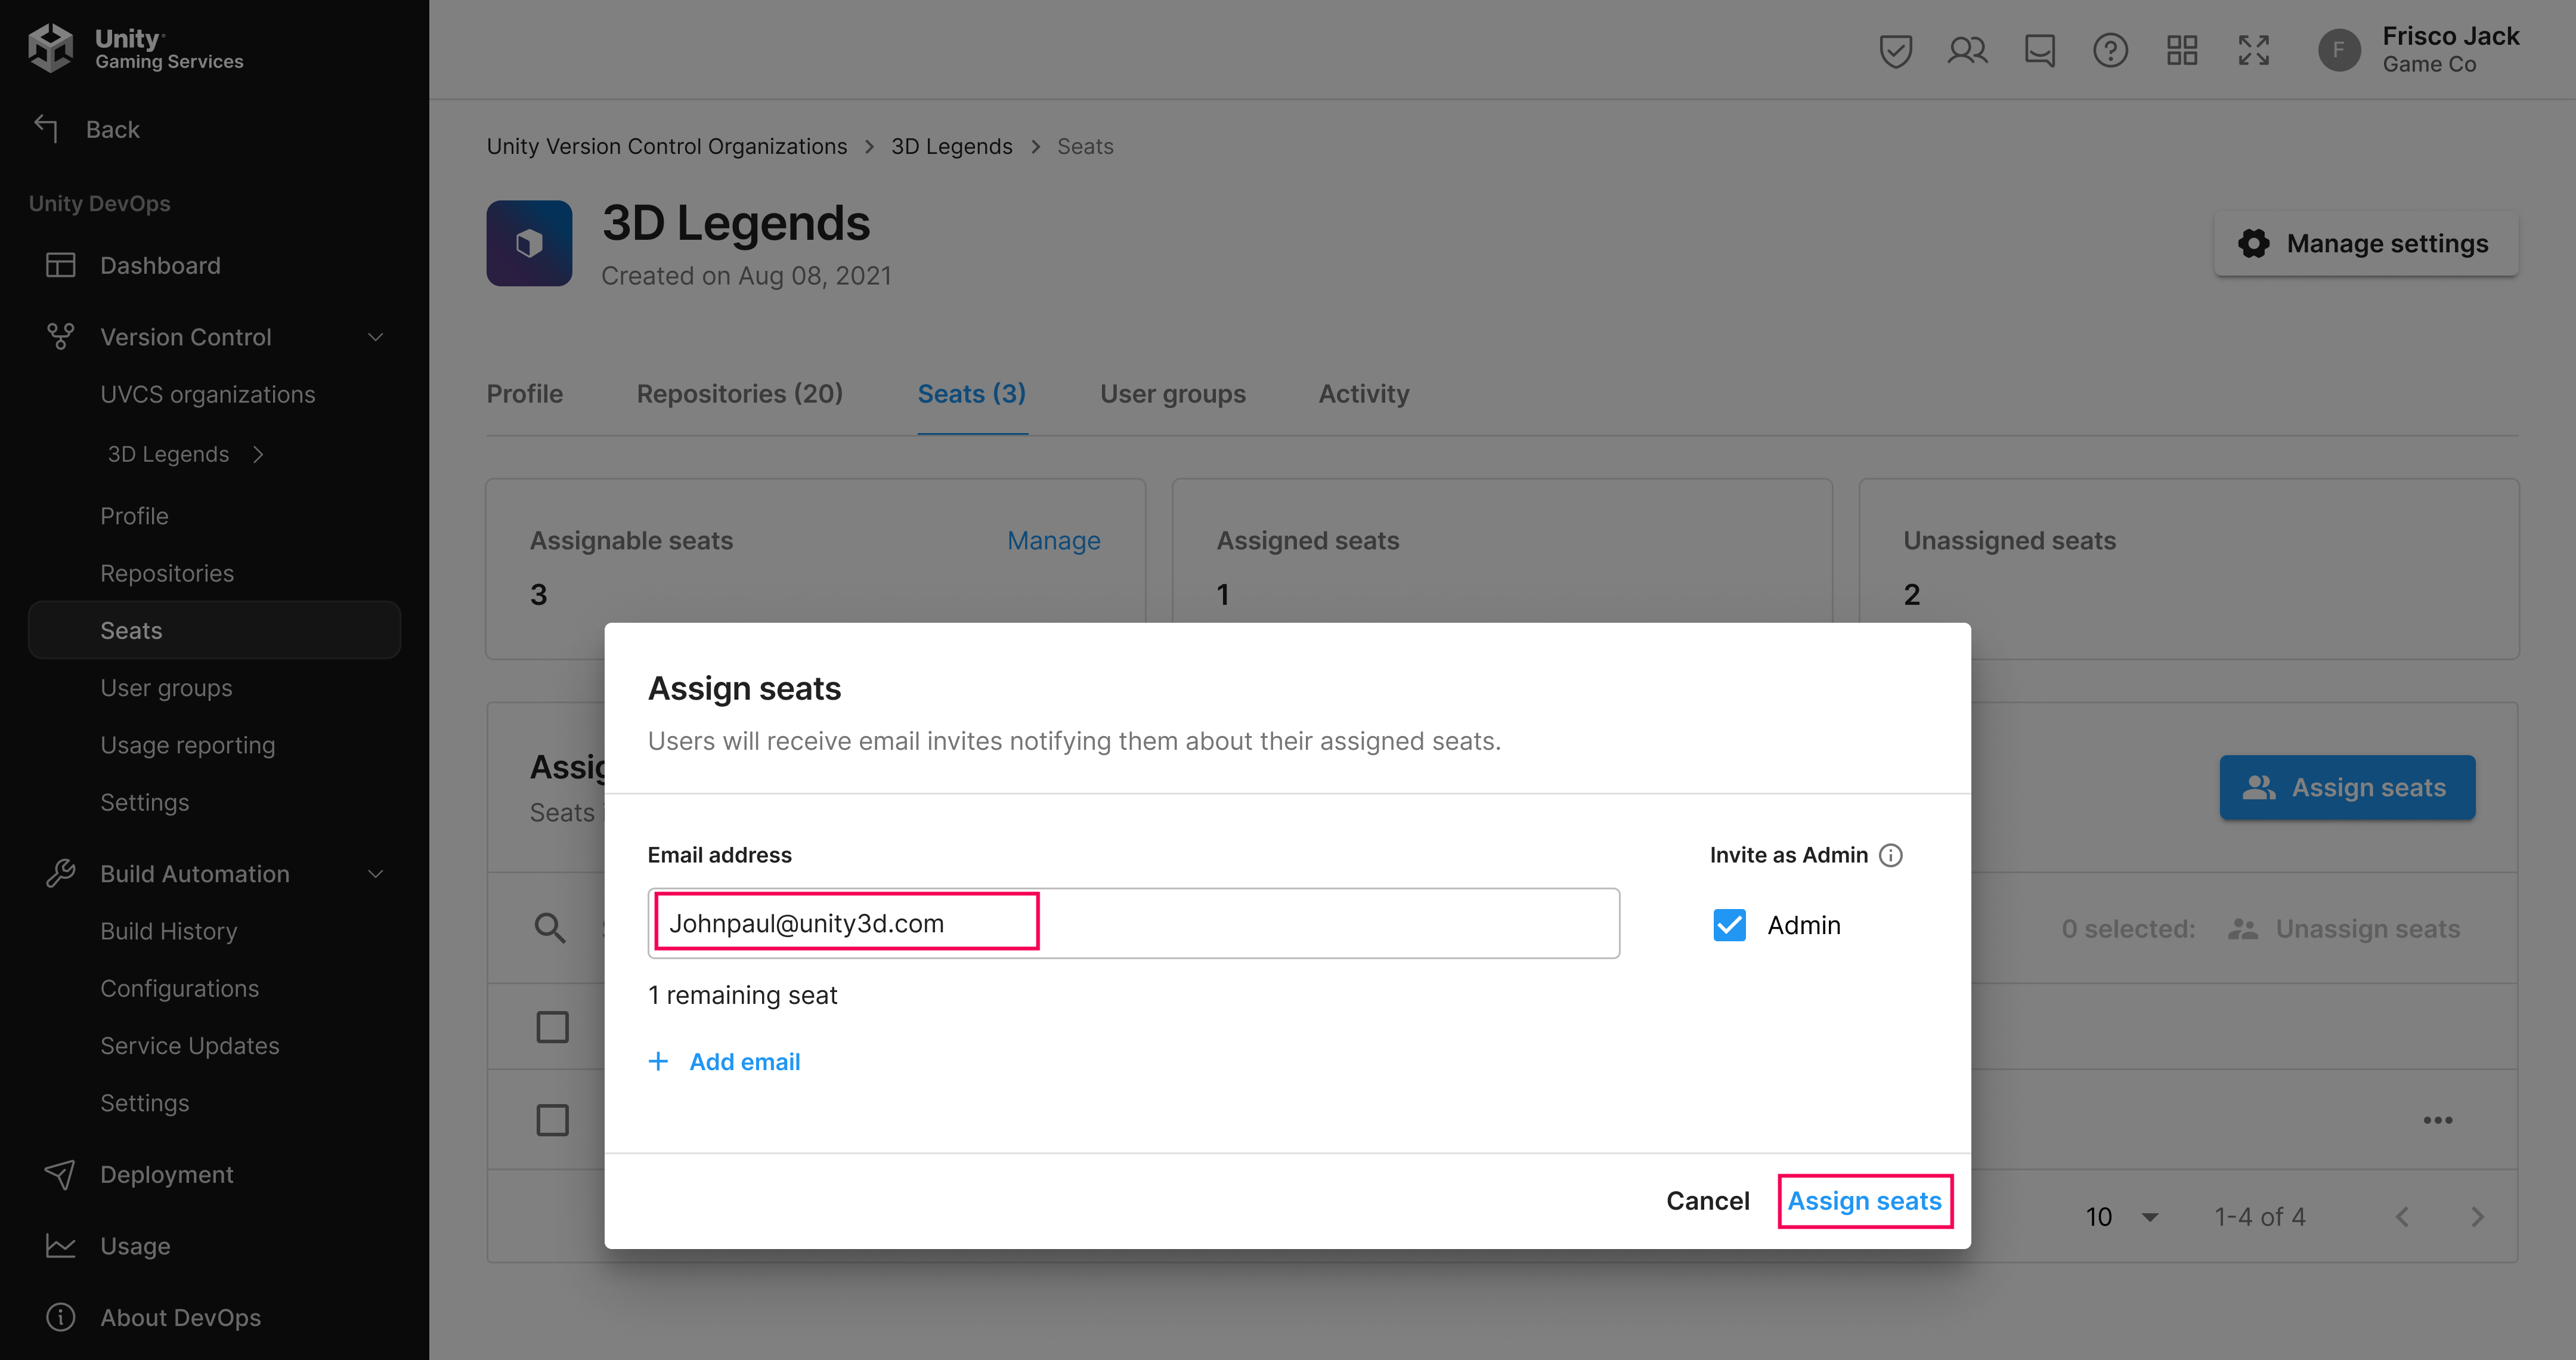Image resolution: width=2576 pixels, height=1360 pixels.
Task: Open the people/organization members icon
Action: point(1967,50)
